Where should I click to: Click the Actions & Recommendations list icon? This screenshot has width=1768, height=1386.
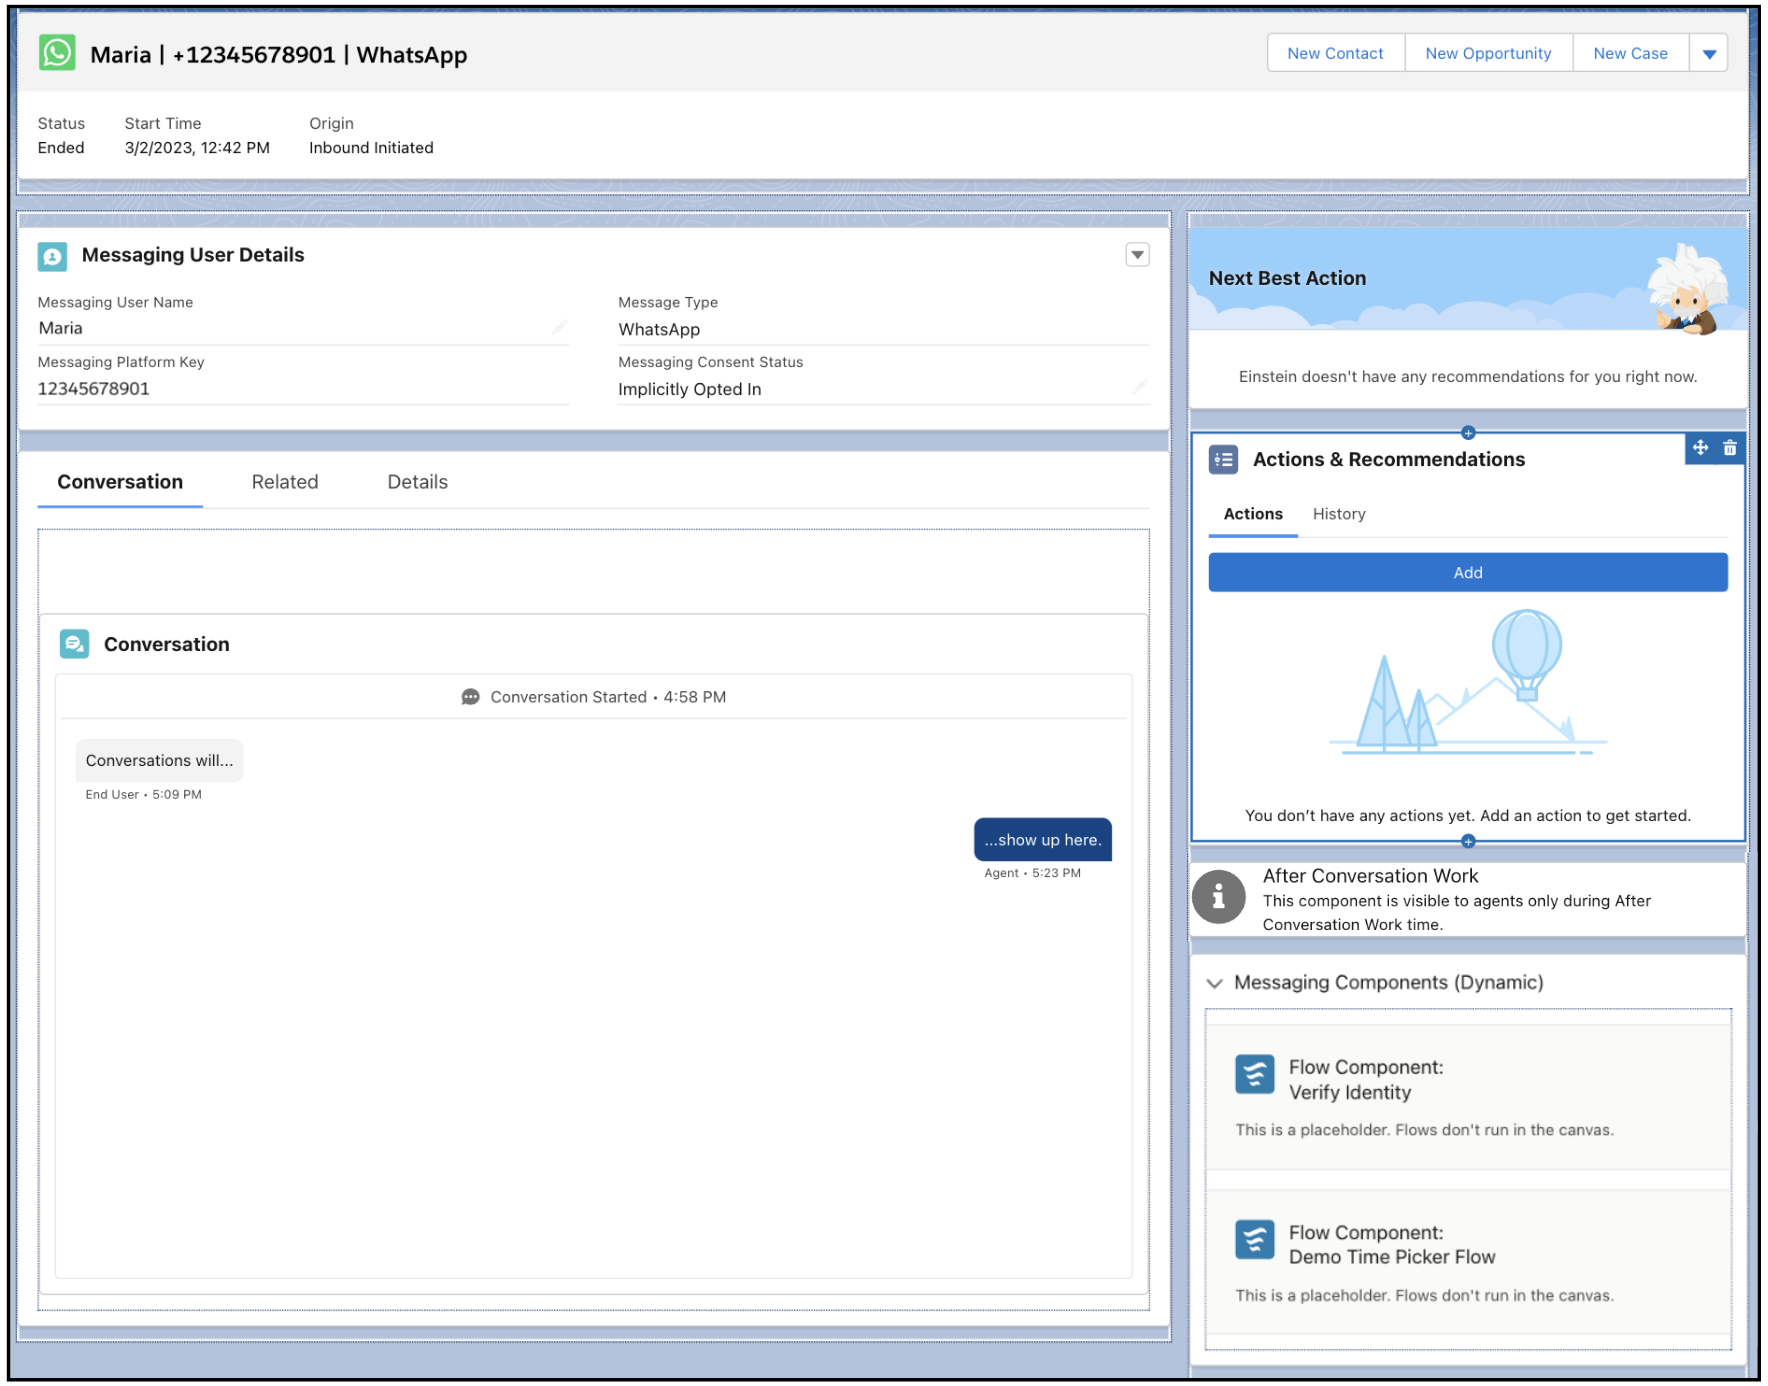[1223, 459]
